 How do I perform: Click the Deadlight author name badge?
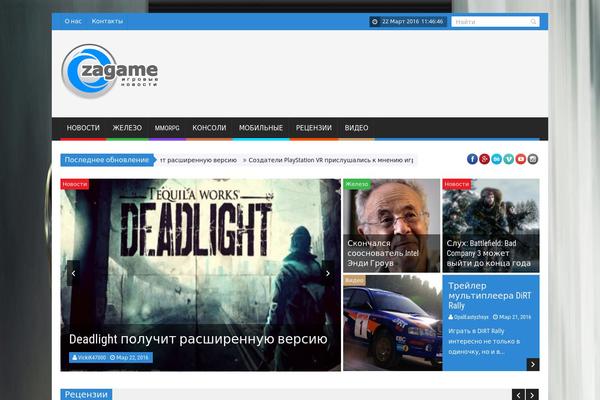(x=89, y=358)
